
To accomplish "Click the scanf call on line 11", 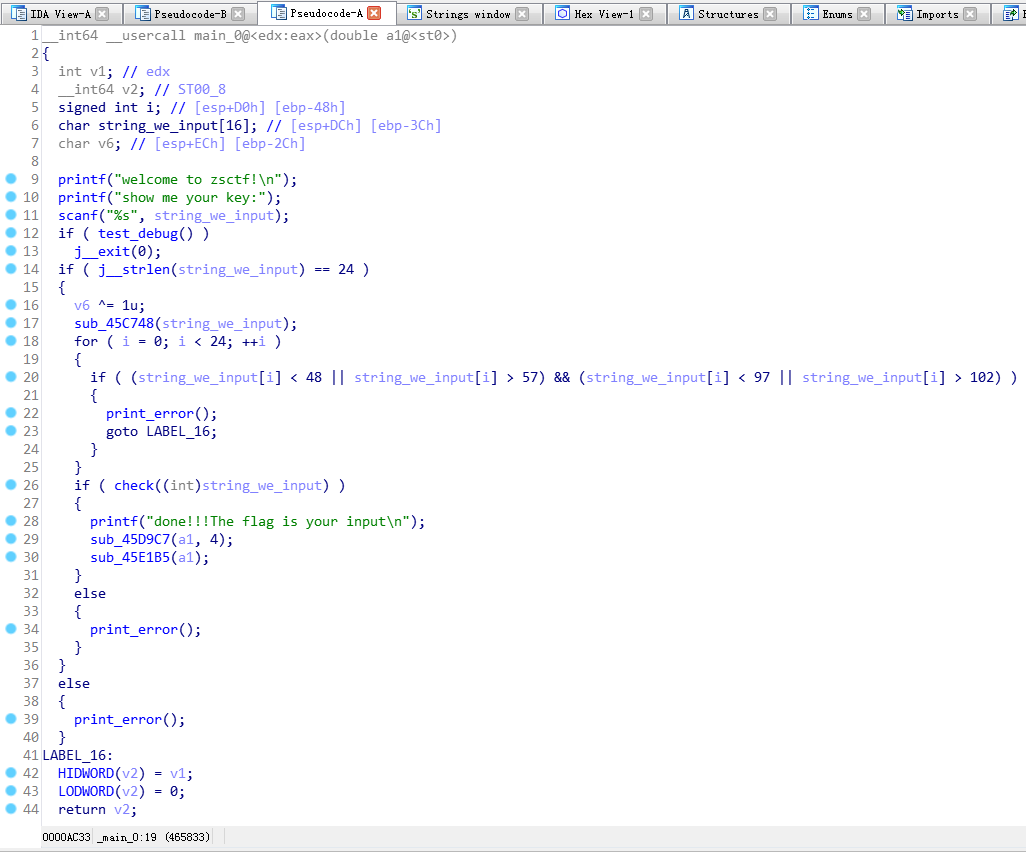I will click(x=77, y=215).
